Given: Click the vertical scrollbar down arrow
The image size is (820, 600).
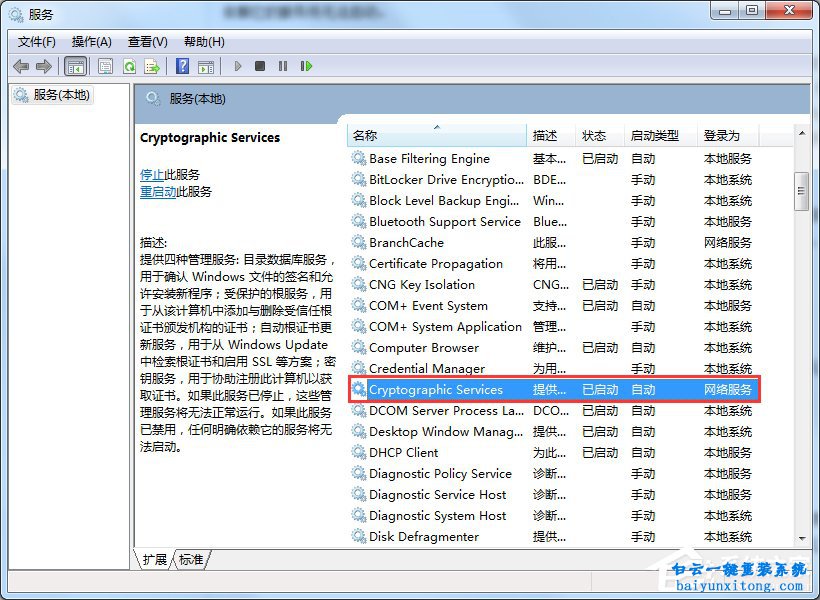Looking at the screenshot, I should 801,540.
